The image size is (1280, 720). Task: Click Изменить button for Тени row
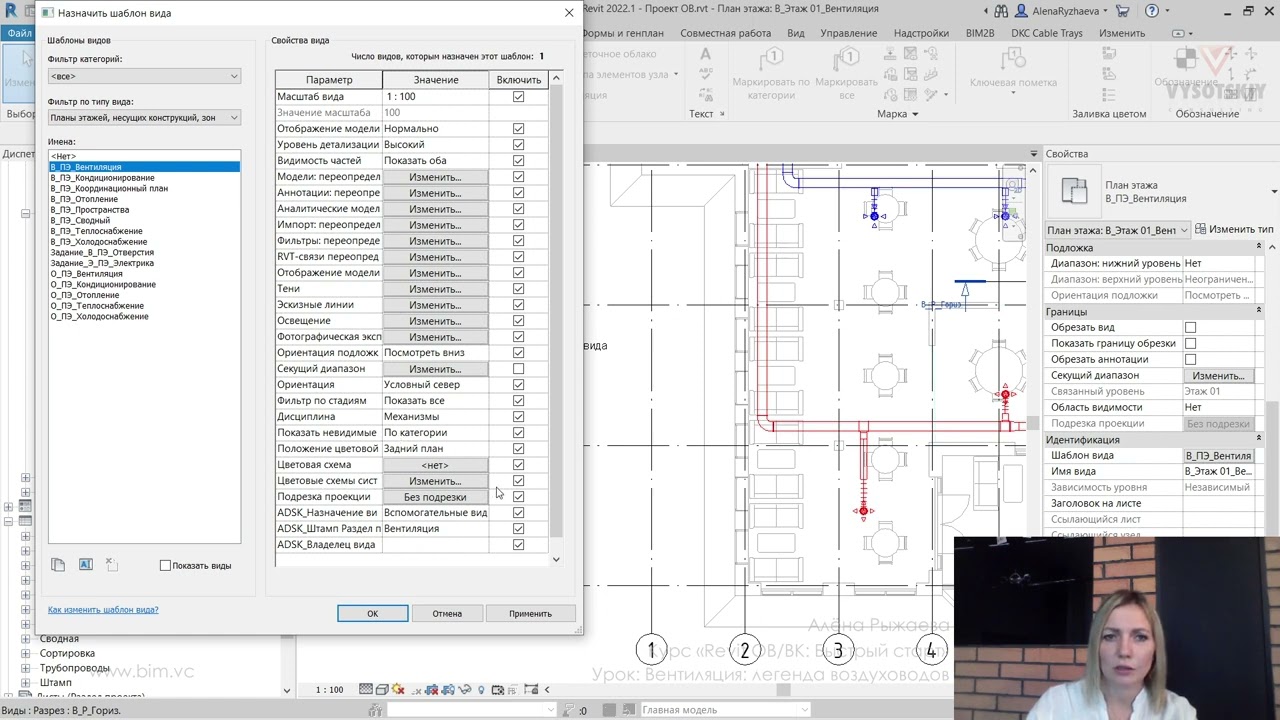coord(435,289)
